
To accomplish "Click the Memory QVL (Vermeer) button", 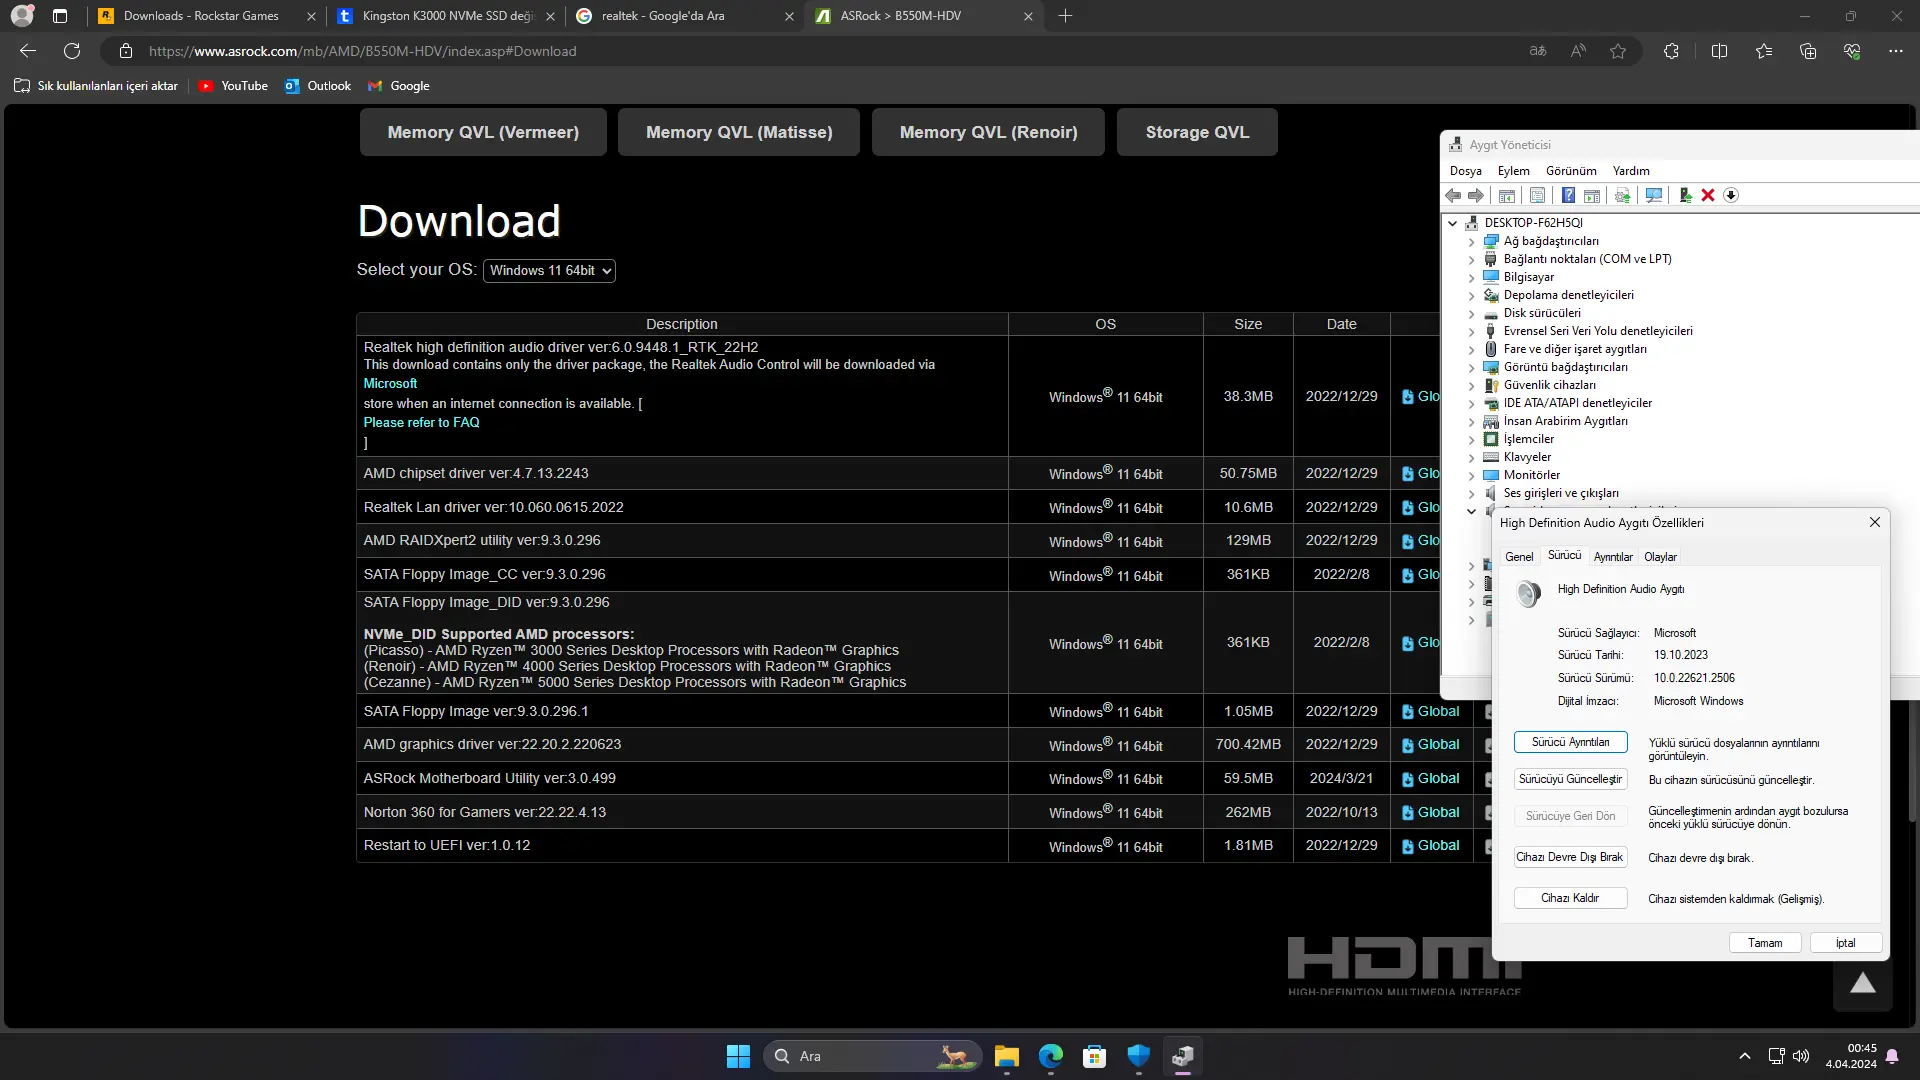I will (483, 133).
